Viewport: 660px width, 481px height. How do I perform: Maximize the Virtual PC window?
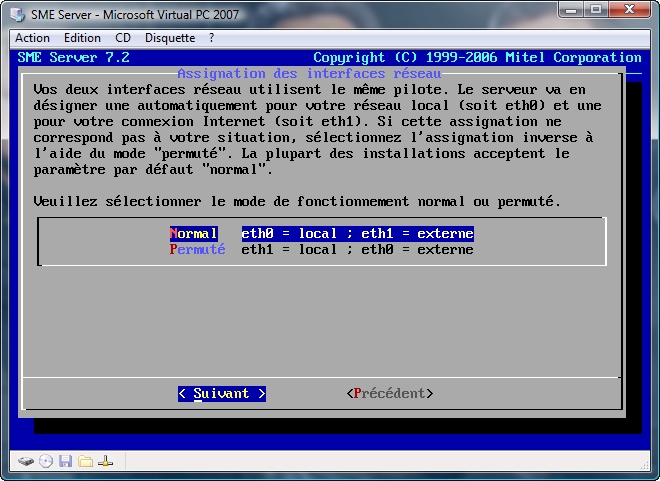pyautogui.click(x=596, y=9)
